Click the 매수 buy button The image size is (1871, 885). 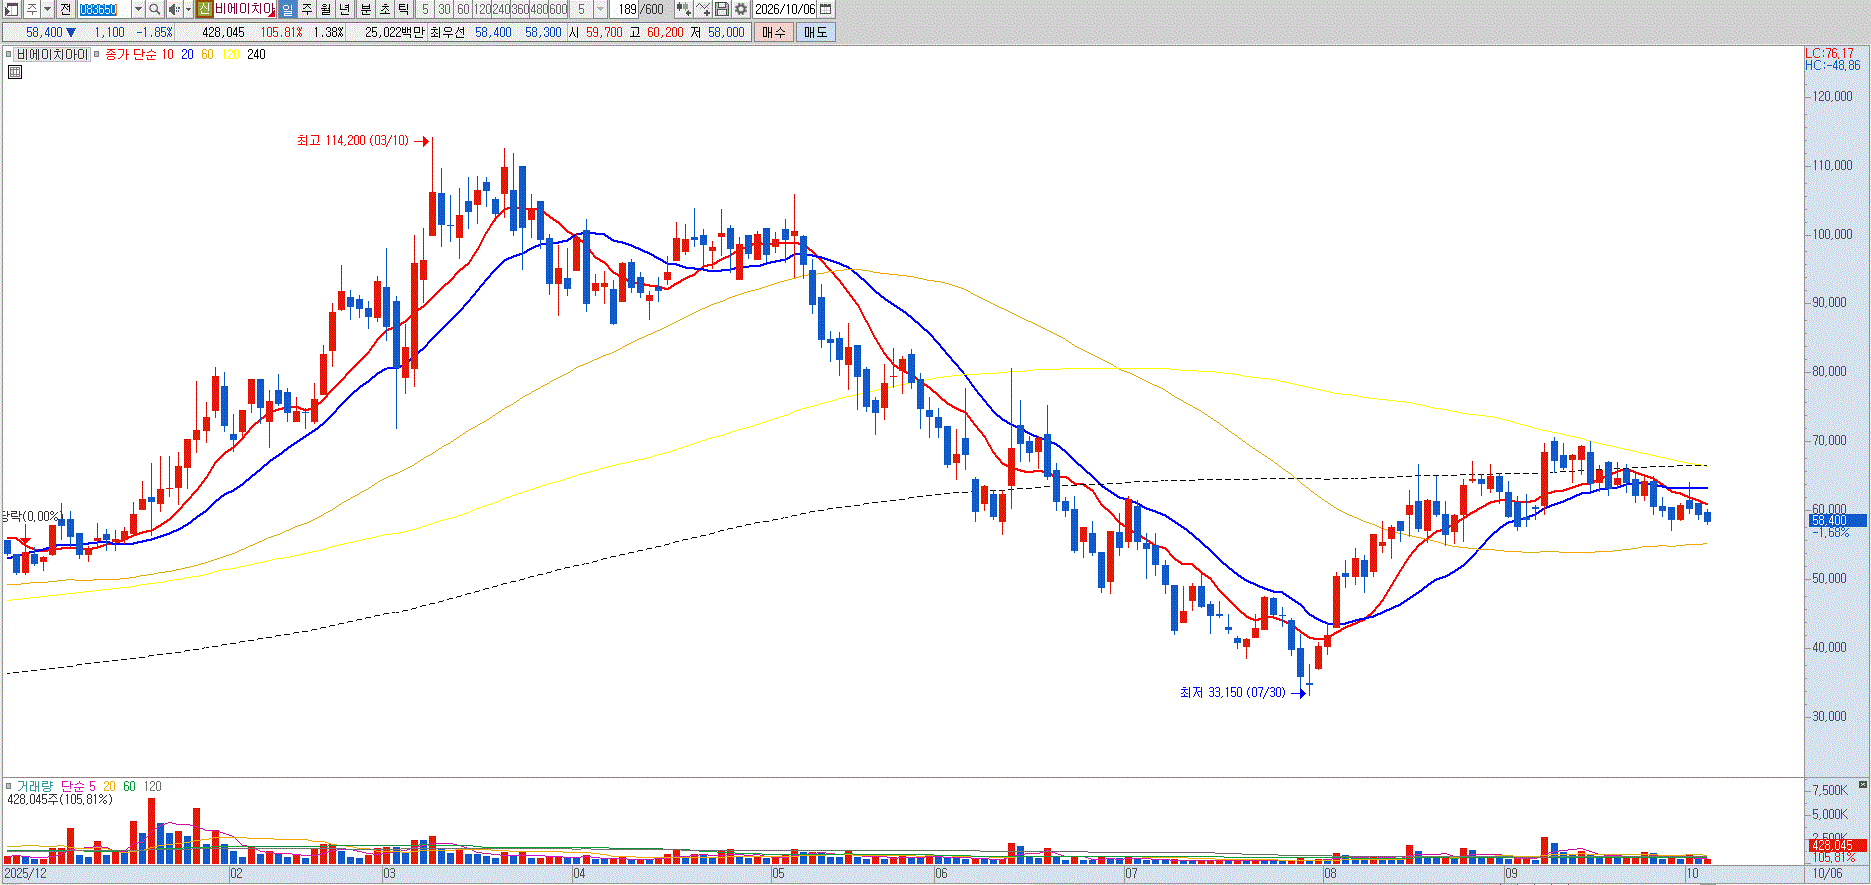773,32
